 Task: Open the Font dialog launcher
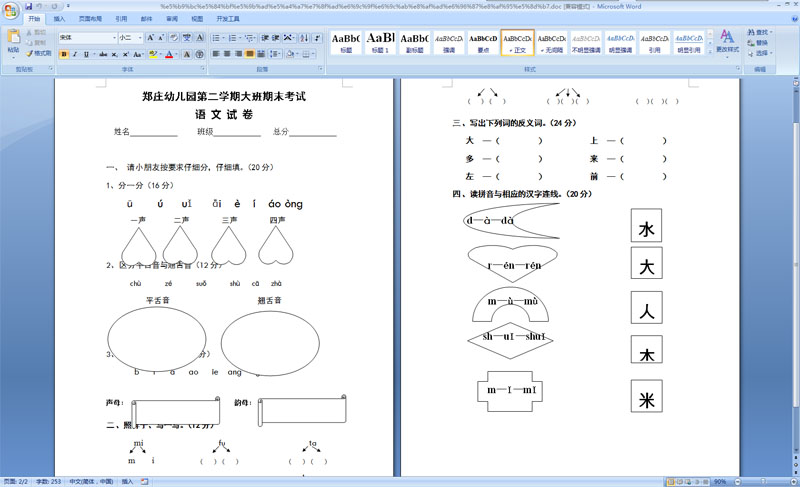point(203,68)
